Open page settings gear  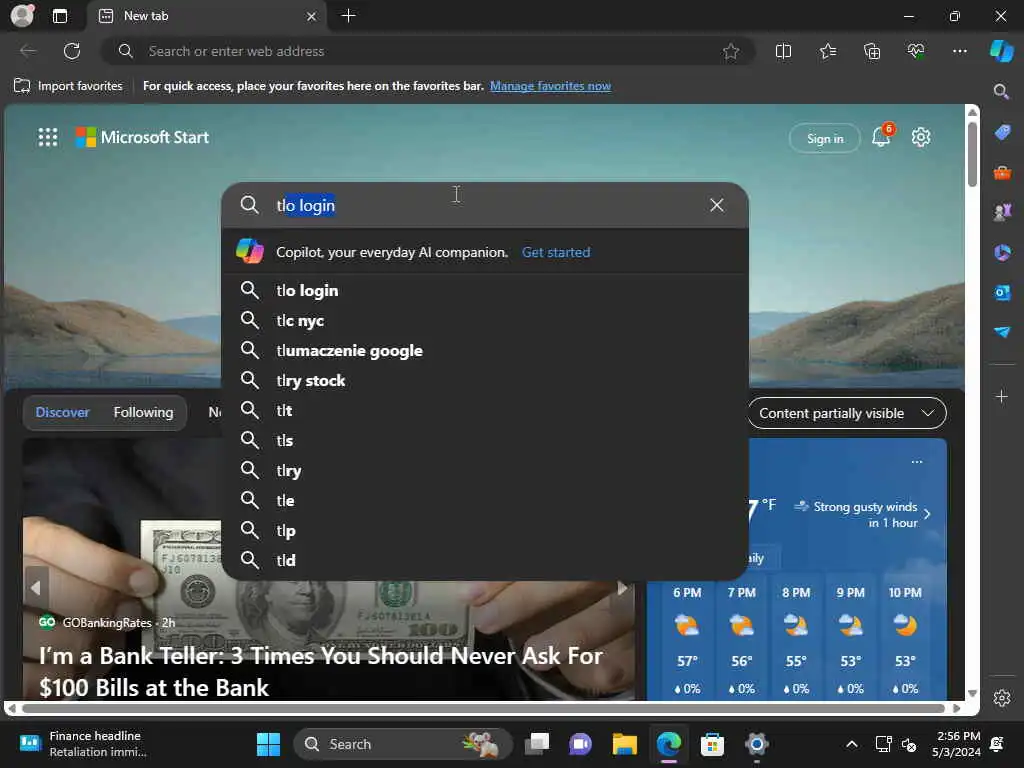click(x=921, y=137)
